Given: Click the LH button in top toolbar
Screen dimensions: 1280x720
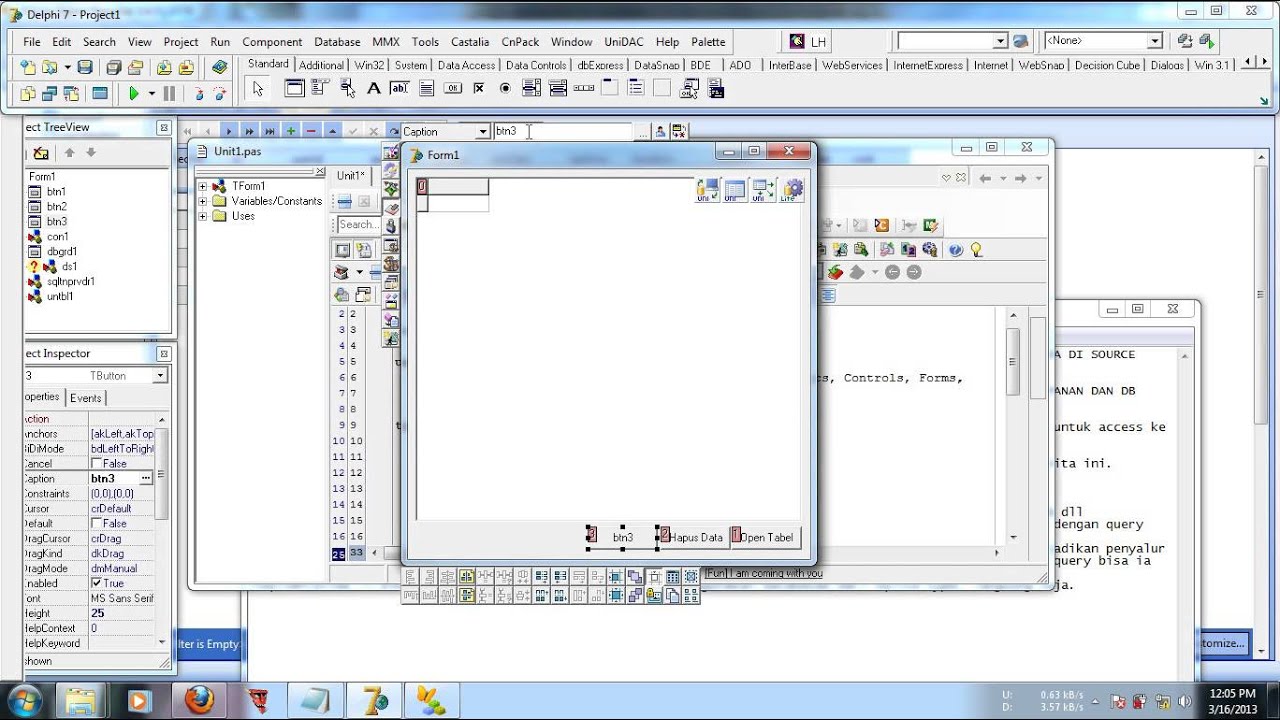Looking at the screenshot, I should (x=809, y=41).
